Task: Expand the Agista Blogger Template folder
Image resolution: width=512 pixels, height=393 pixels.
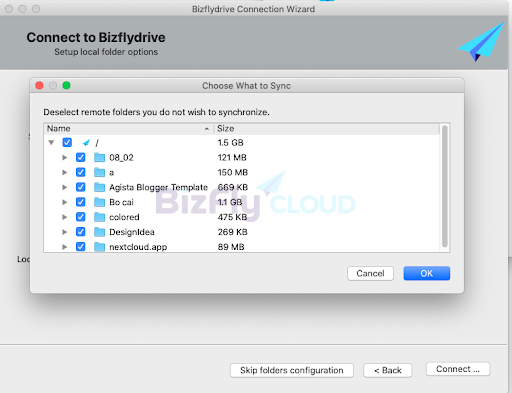Action: pos(65,187)
